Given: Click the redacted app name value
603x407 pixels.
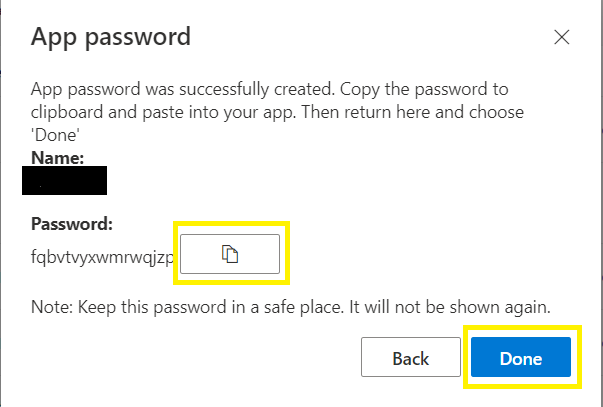Looking at the screenshot, I should point(70,182).
